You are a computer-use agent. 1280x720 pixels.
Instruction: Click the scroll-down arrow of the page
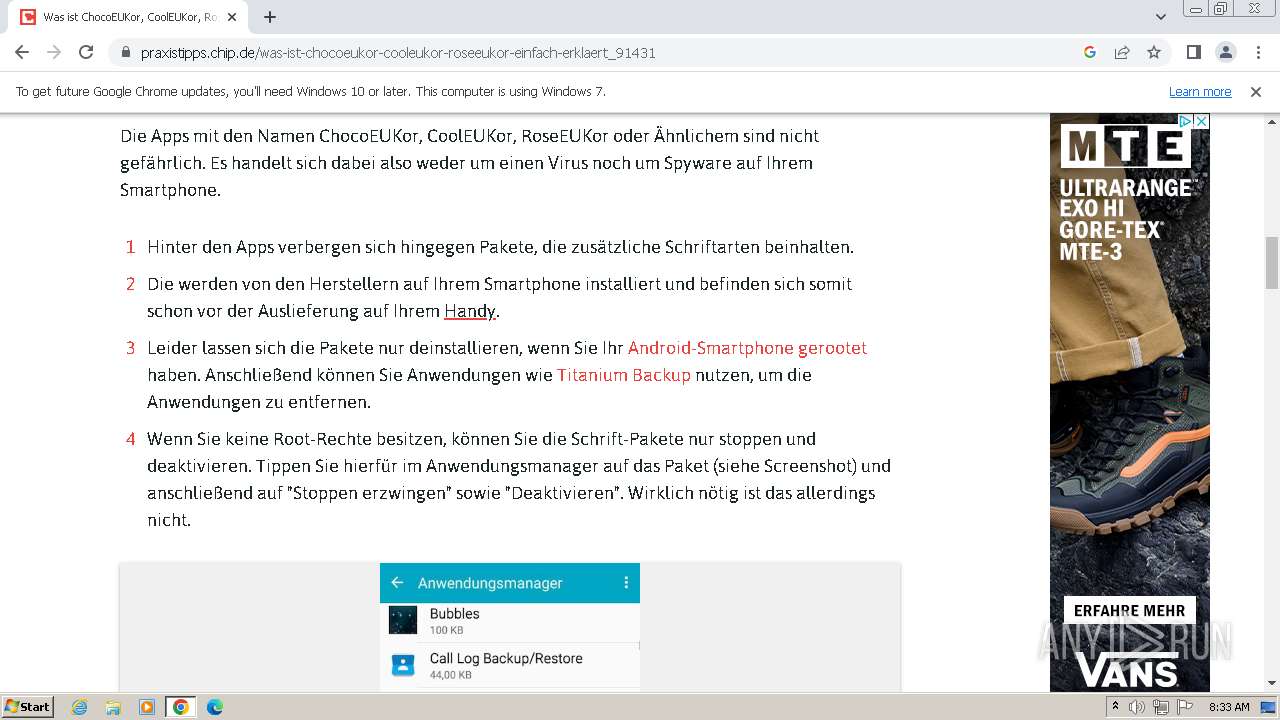[1271, 683]
